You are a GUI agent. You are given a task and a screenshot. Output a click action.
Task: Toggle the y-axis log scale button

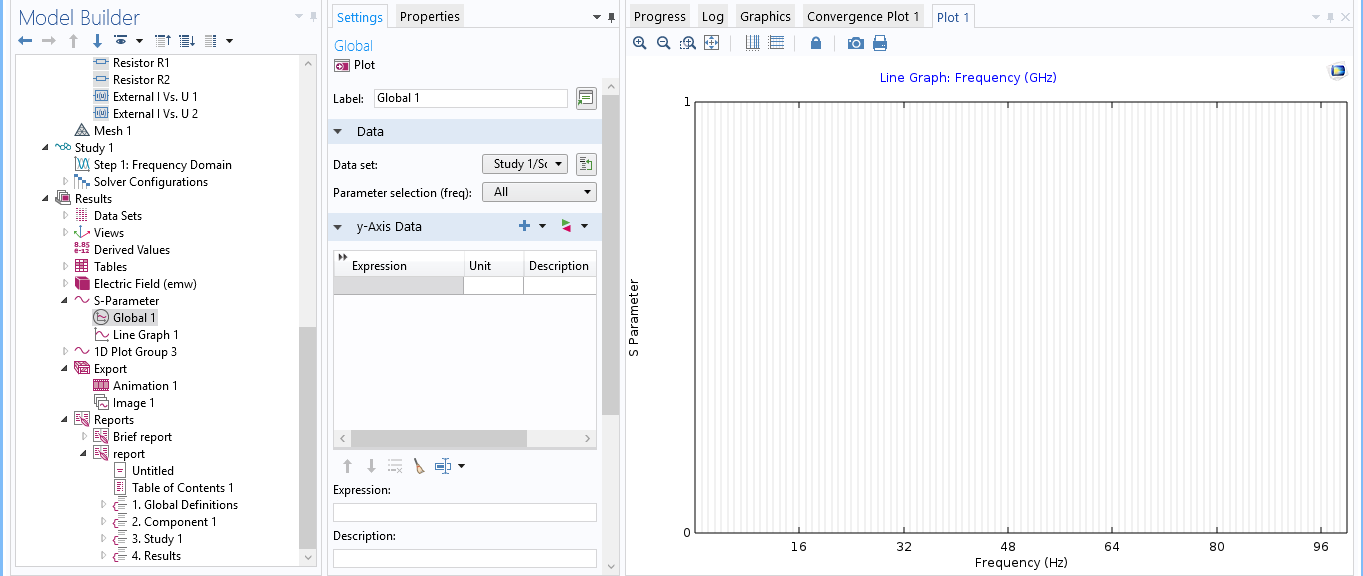[x=775, y=43]
